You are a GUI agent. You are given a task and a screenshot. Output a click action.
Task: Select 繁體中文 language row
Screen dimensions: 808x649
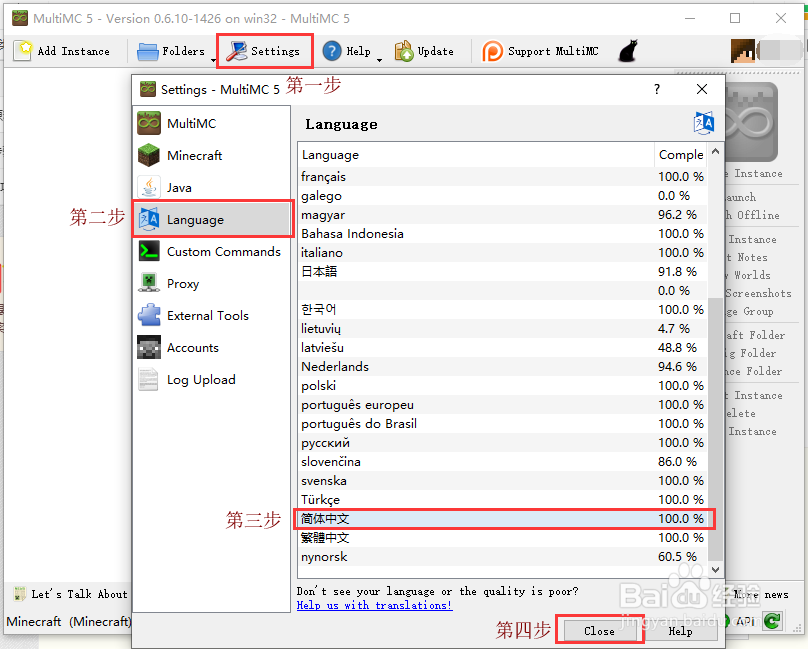pos(502,538)
